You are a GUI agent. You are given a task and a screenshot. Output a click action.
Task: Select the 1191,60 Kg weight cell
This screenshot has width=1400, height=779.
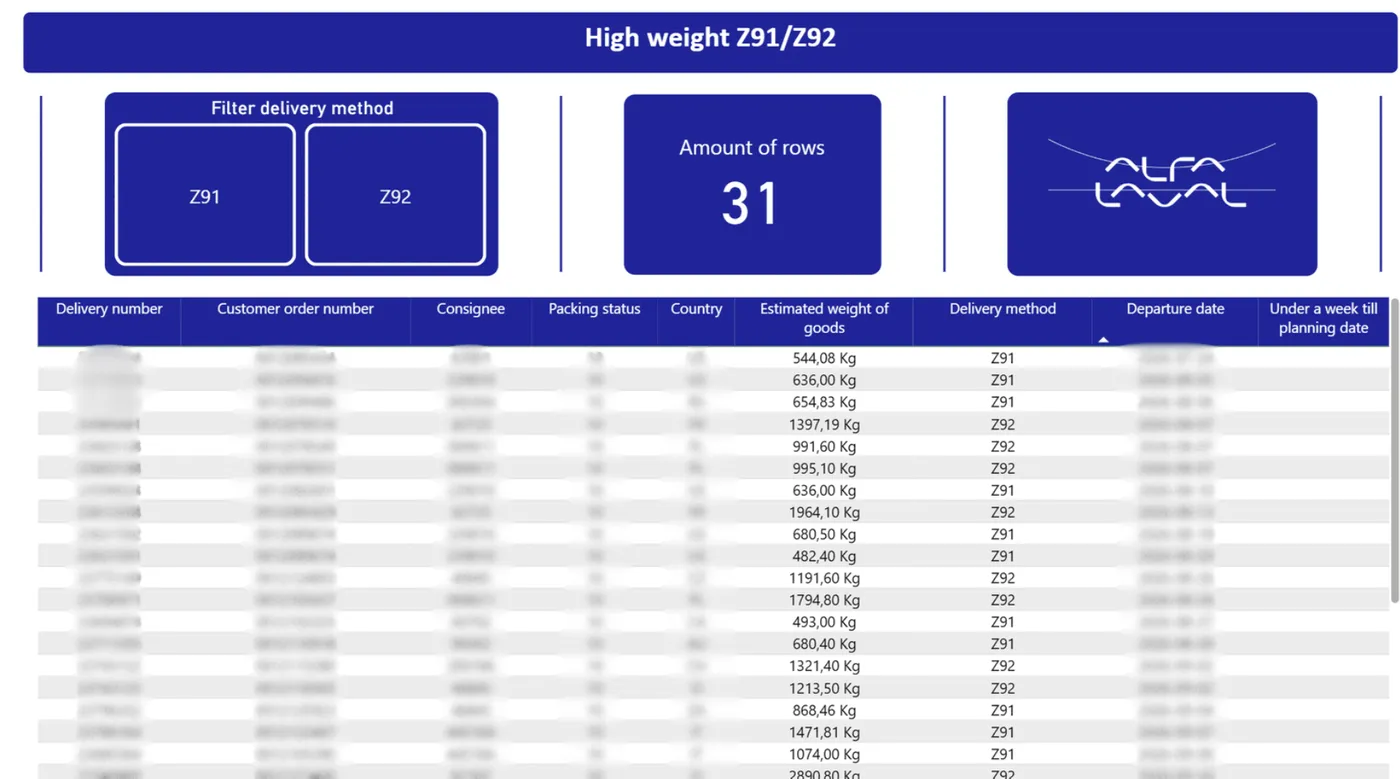[824, 578]
